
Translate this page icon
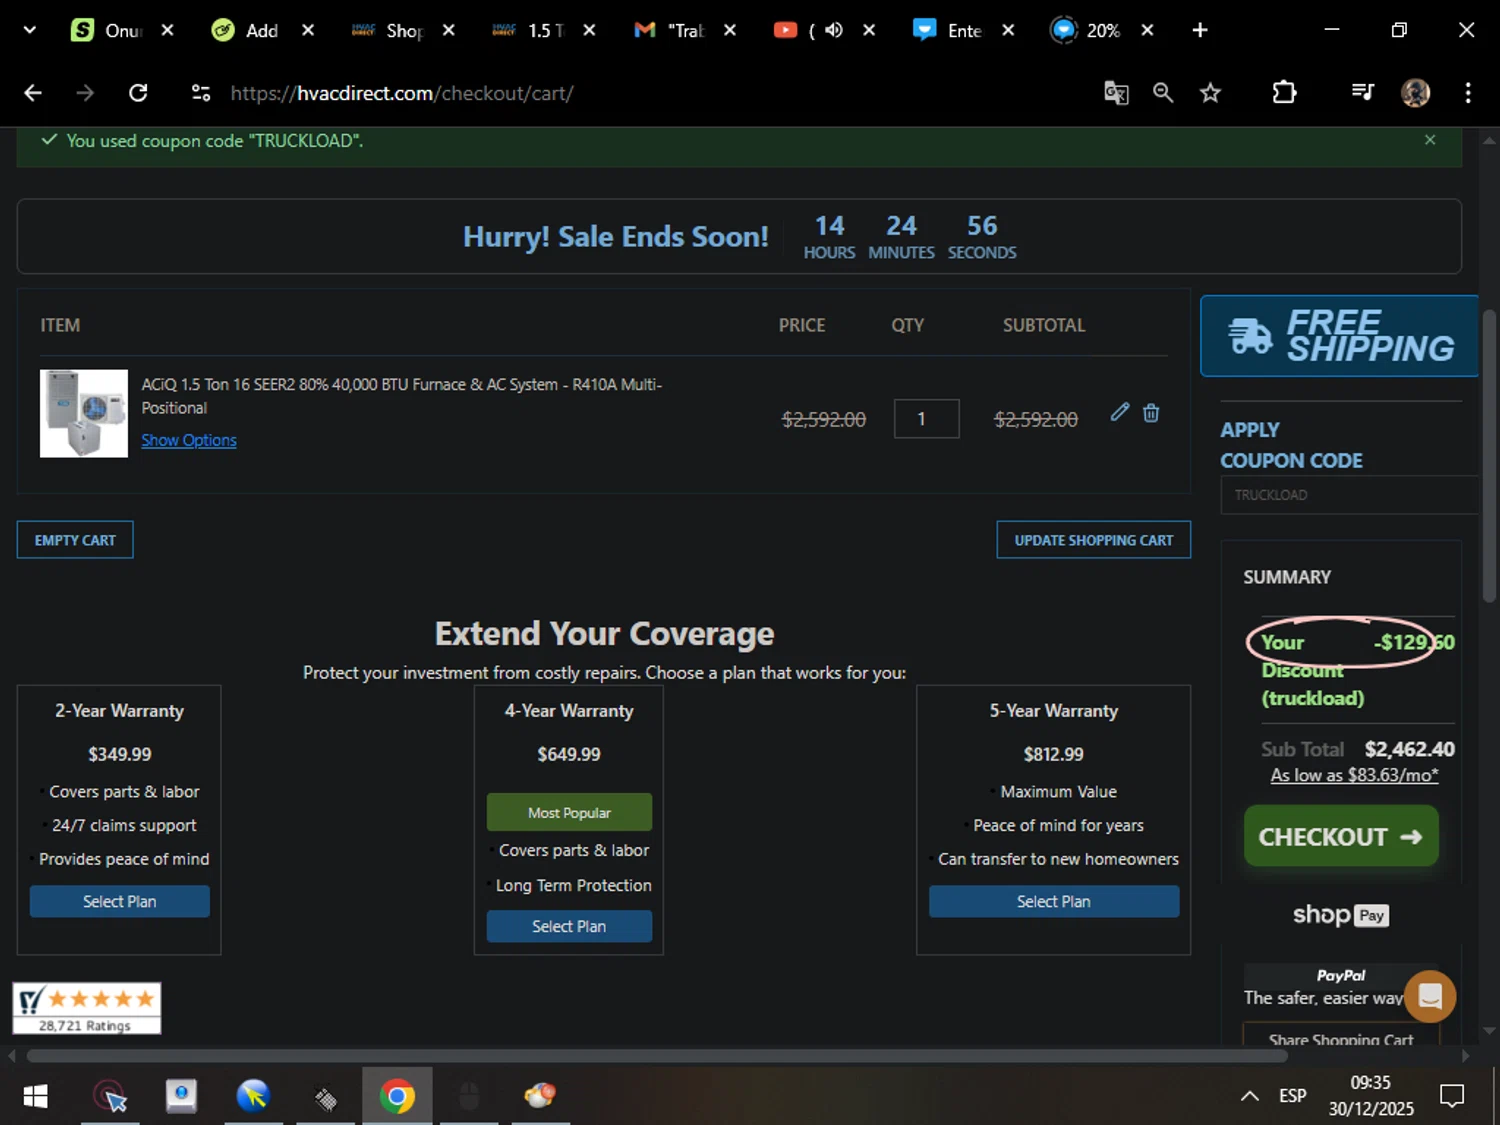coord(1116,93)
